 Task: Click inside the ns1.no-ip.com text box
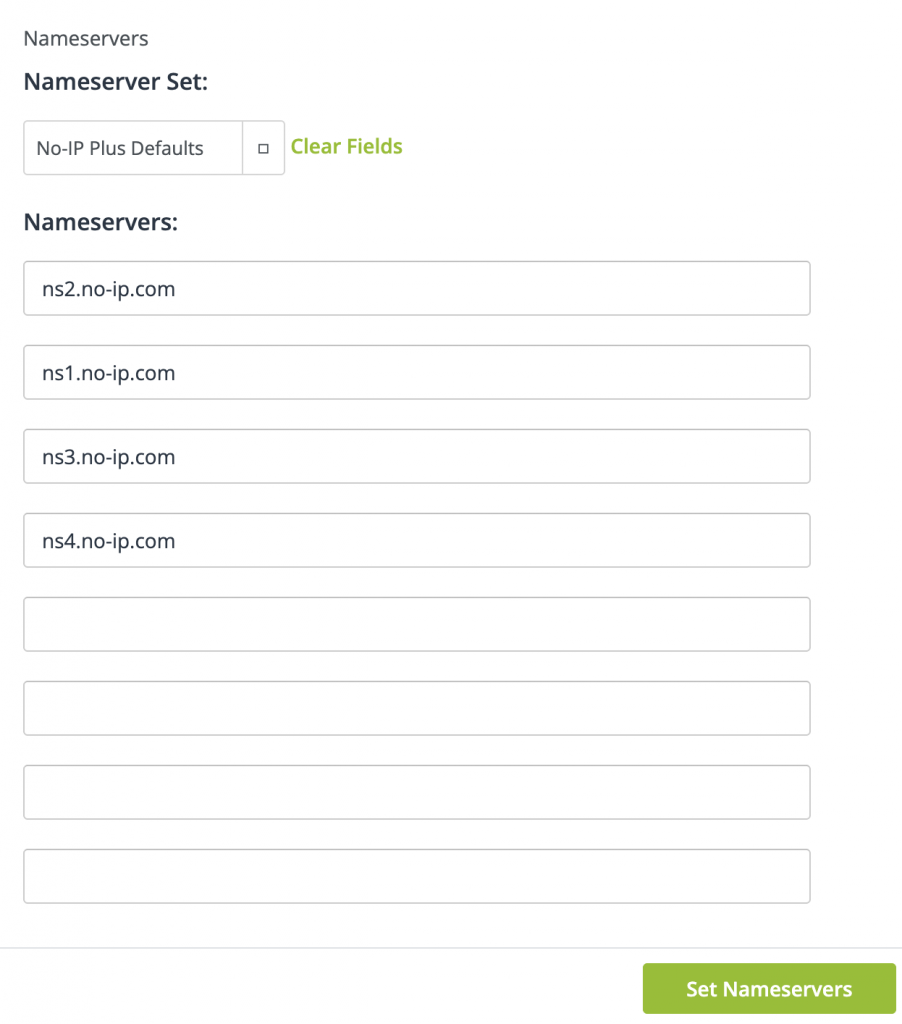[x=416, y=372]
